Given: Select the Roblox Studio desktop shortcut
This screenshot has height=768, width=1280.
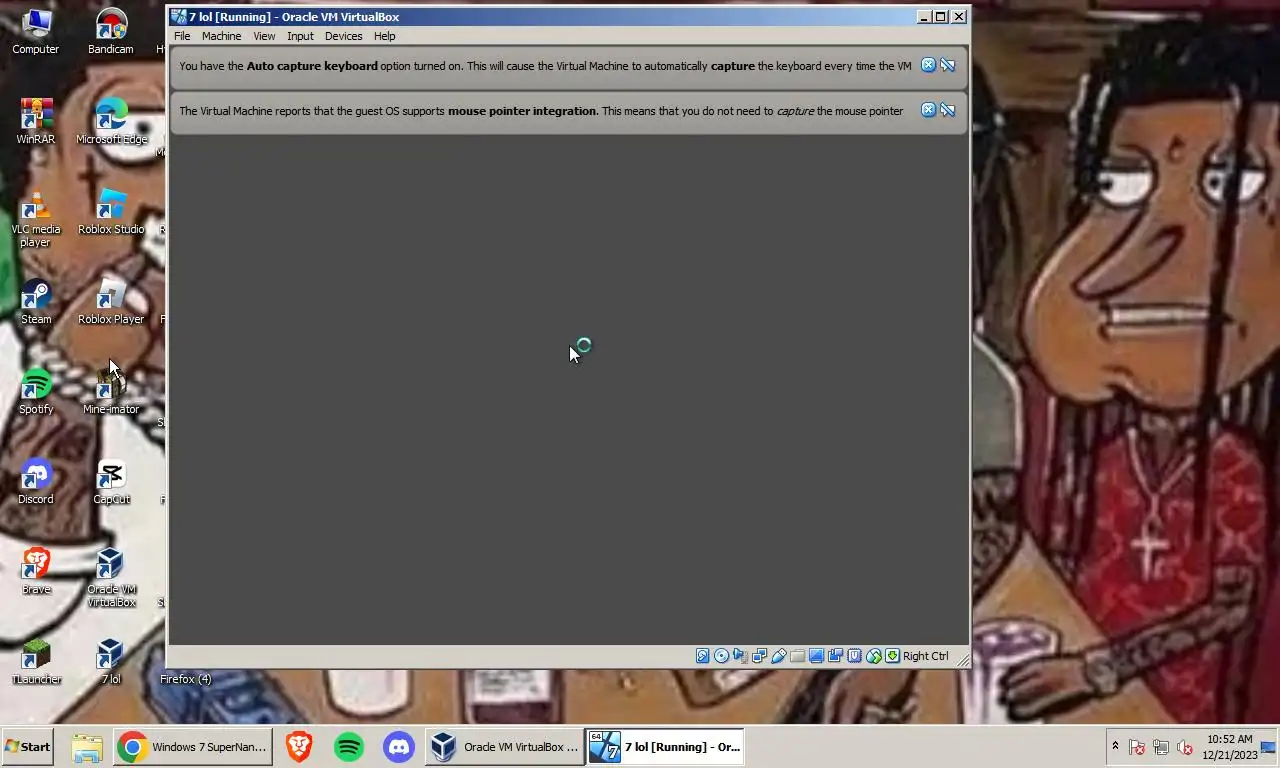Looking at the screenshot, I should click(x=111, y=212).
